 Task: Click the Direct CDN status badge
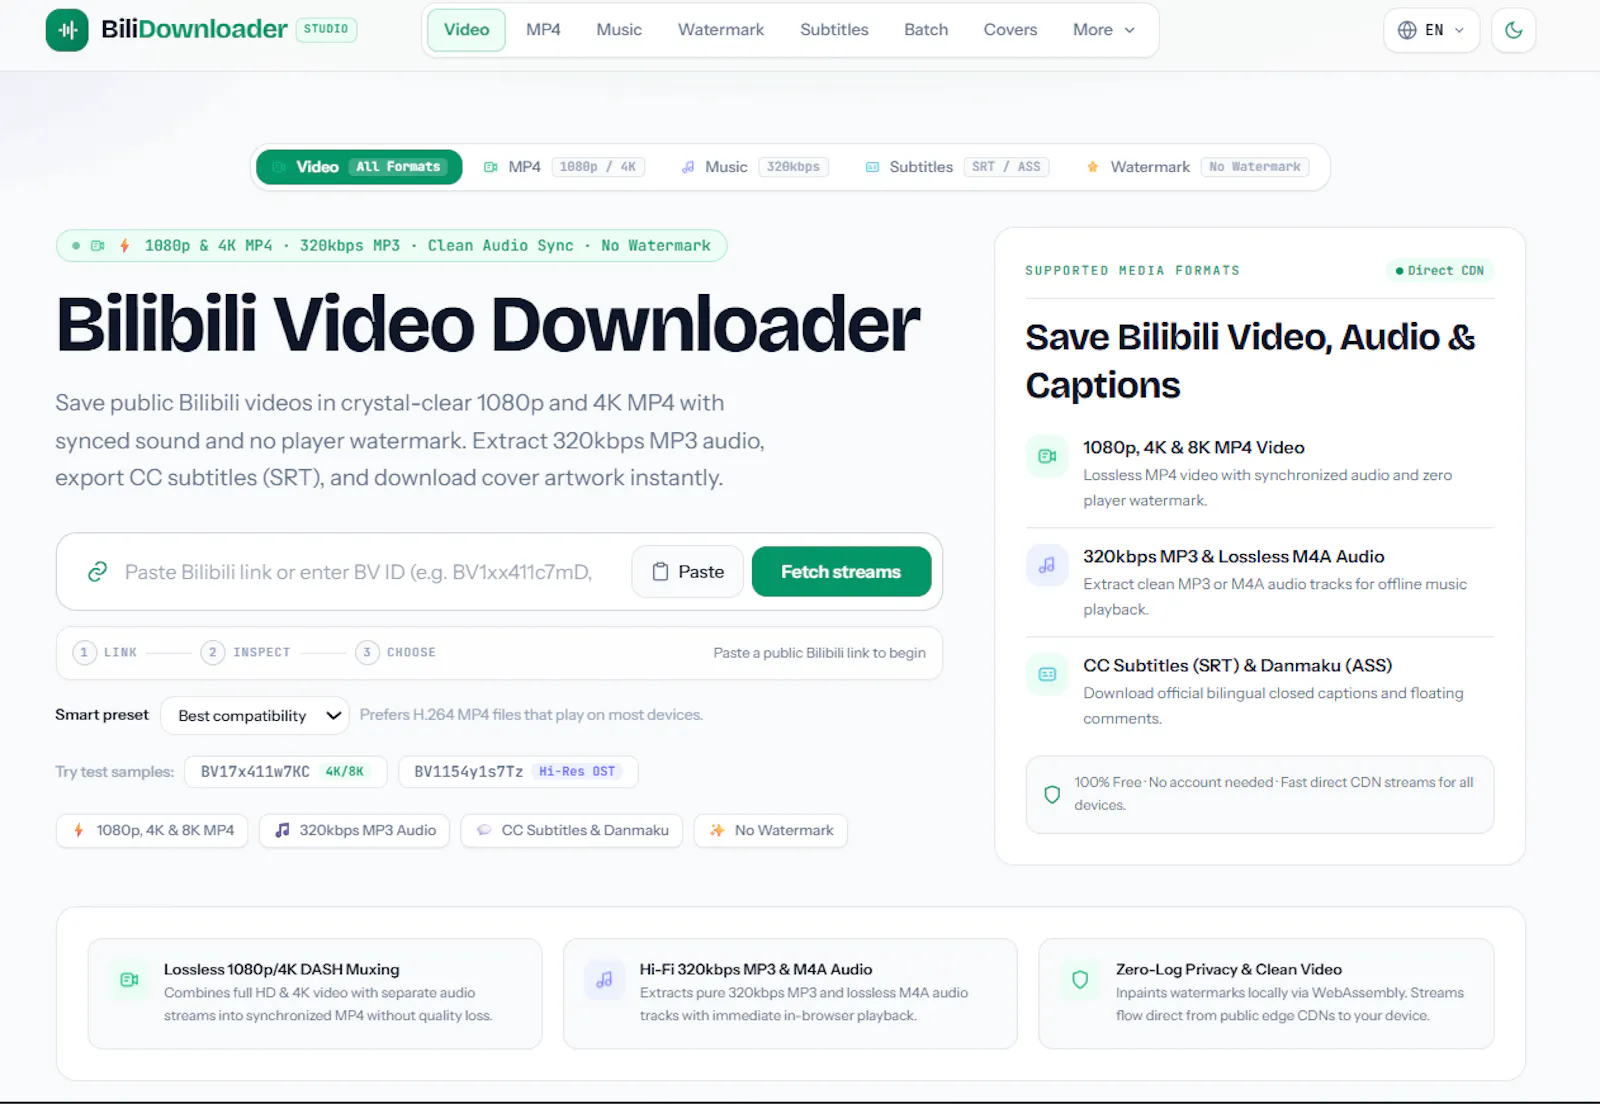[1439, 271]
